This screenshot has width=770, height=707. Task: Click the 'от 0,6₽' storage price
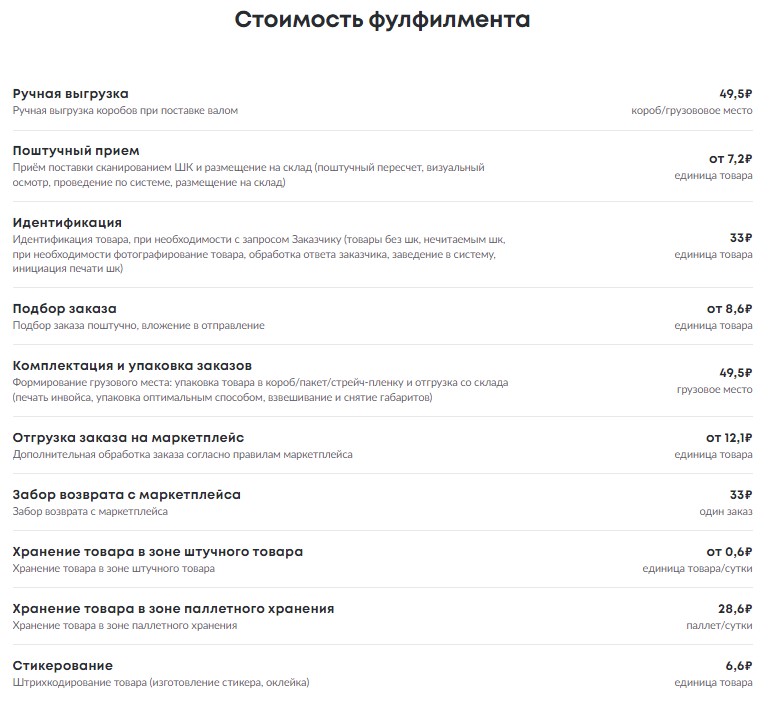click(729, 551)
